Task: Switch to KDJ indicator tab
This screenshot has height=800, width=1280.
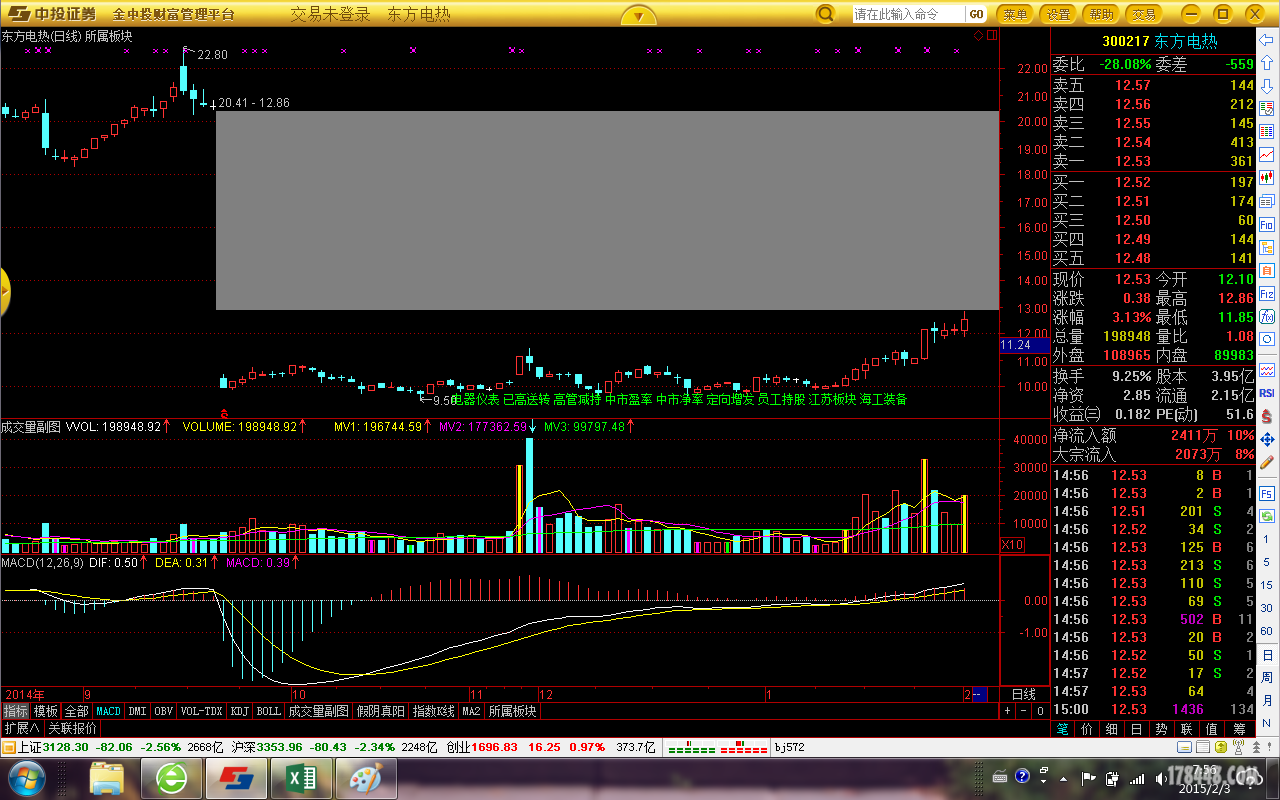Action: click(x=239, y=711)
